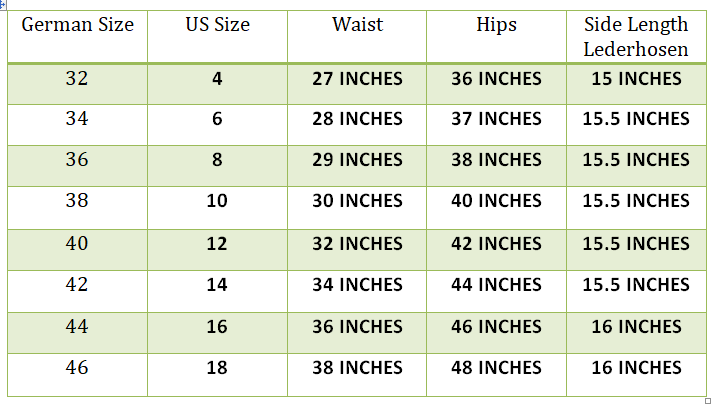Click the German Size header cell
Viewport: 714px width, 404px height.
[77, 25]
